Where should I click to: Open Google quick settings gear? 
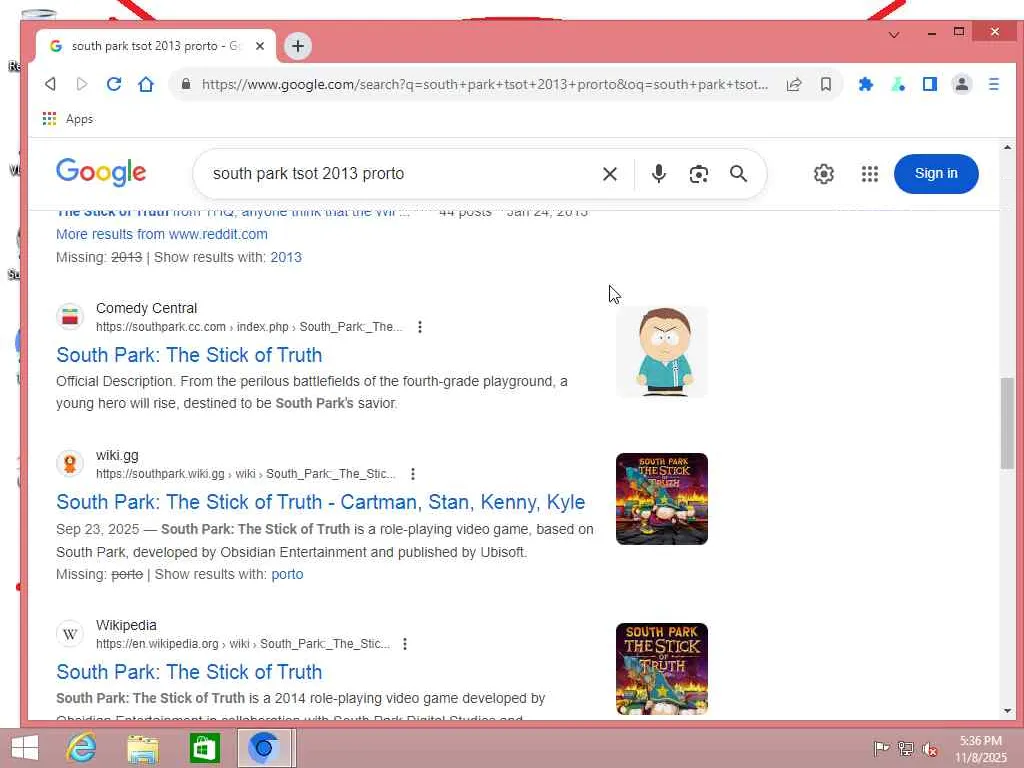[824, 174]
